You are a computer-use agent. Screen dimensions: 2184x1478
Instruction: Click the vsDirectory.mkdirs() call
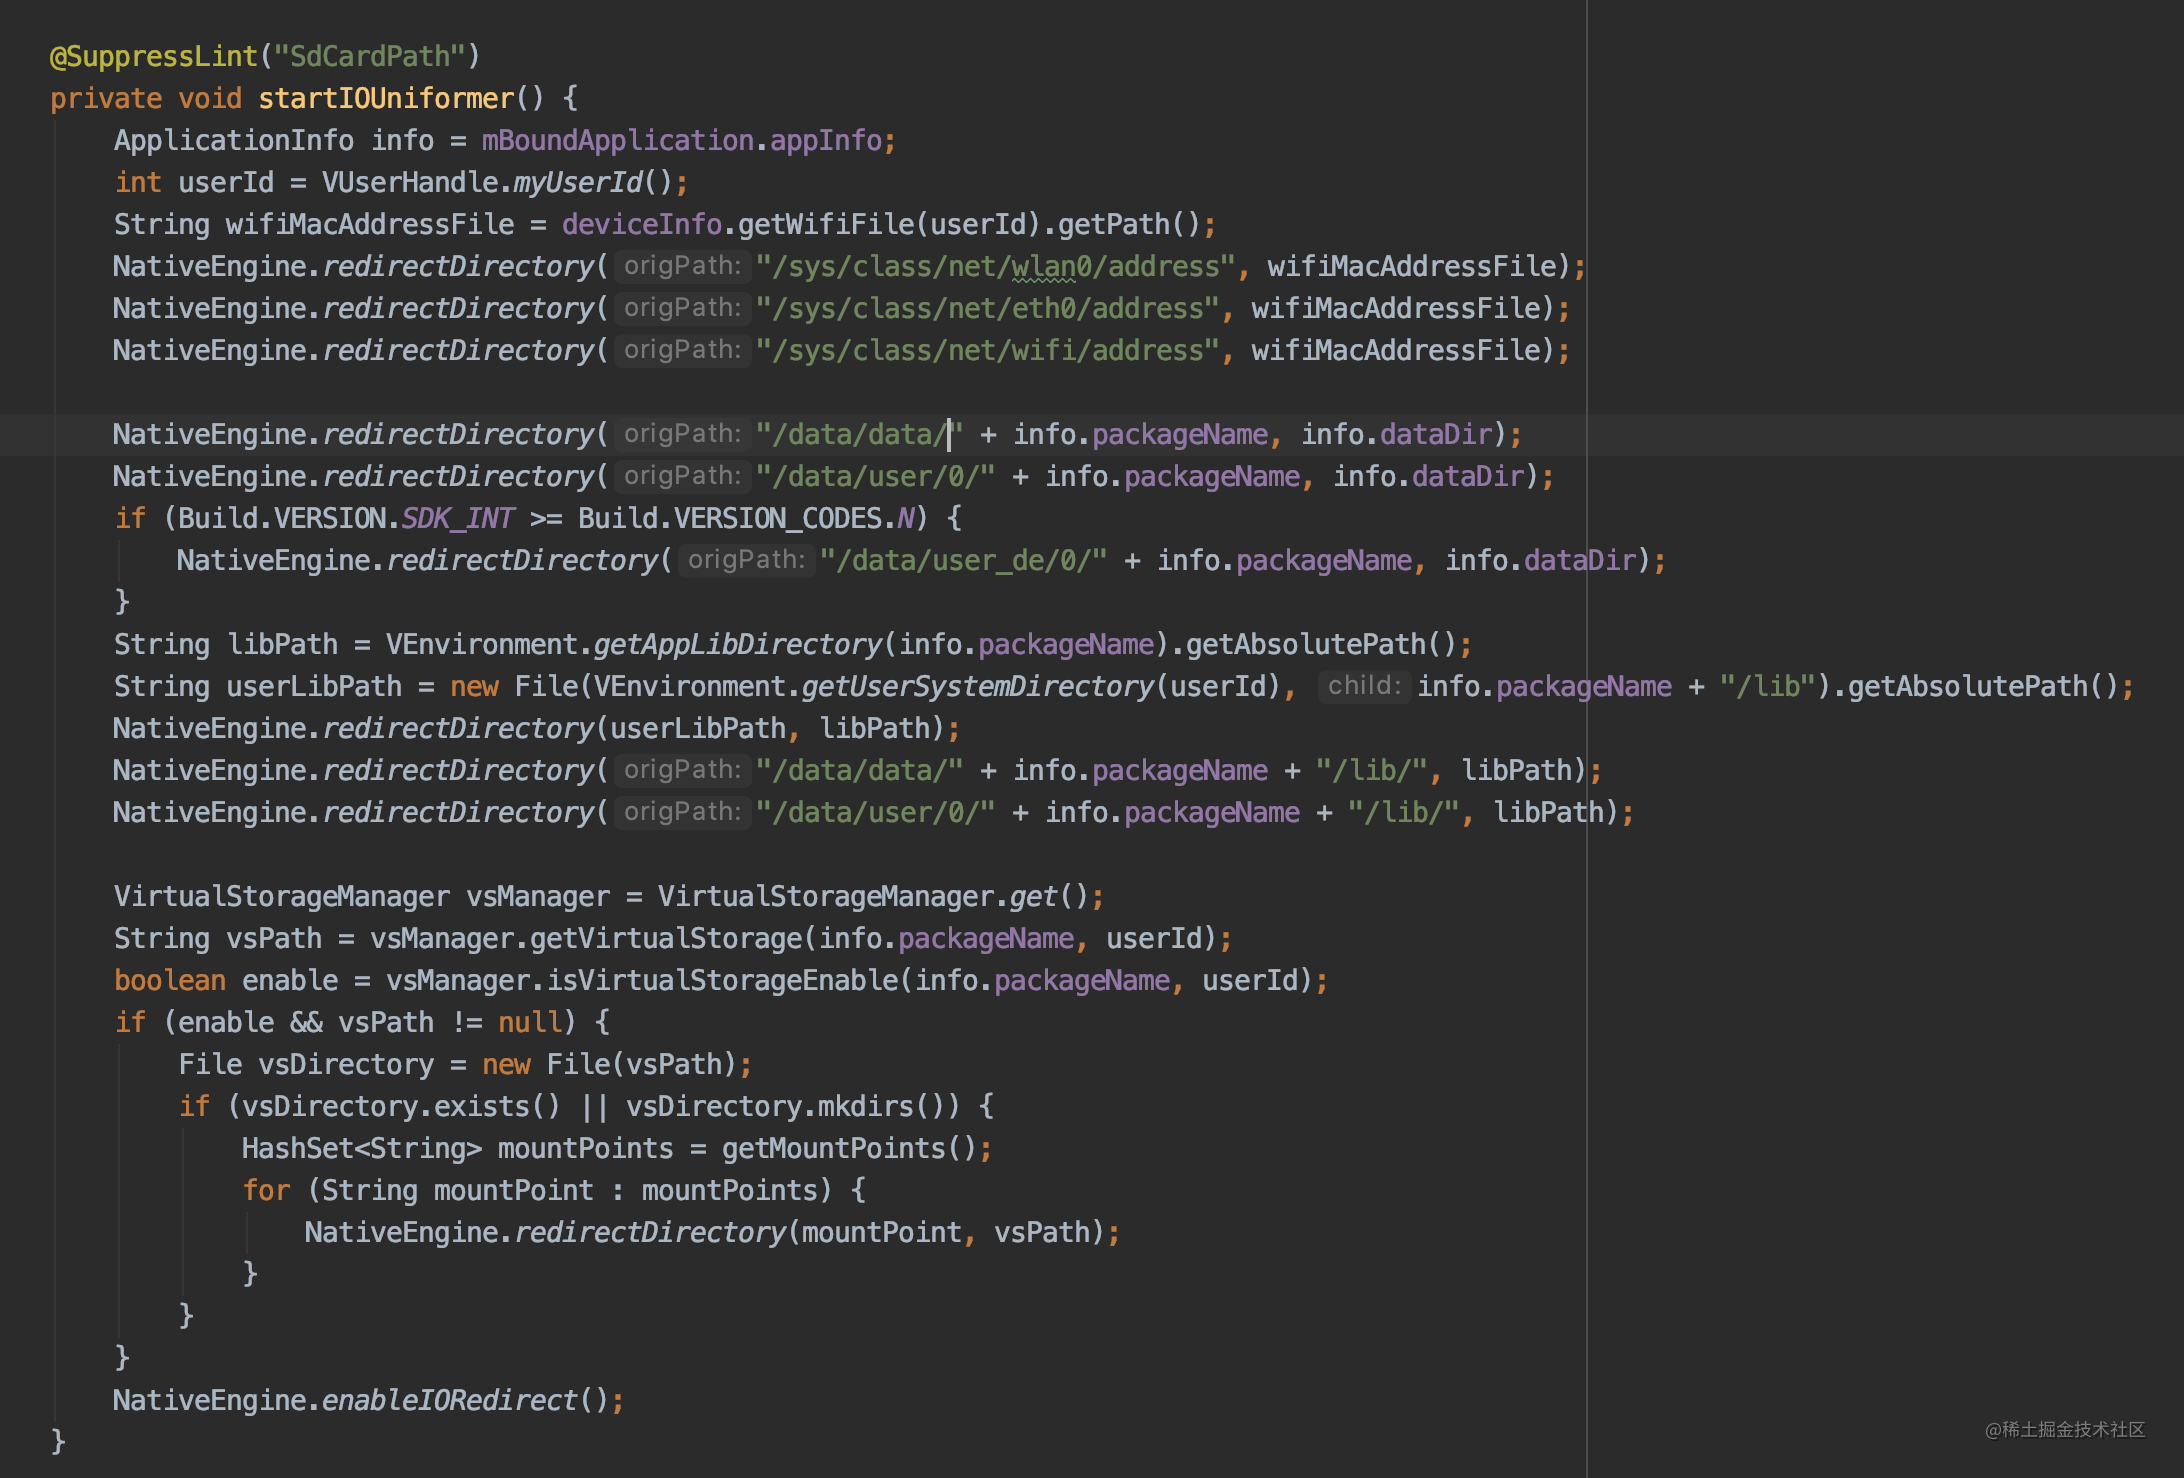(x=866, y=1106)
